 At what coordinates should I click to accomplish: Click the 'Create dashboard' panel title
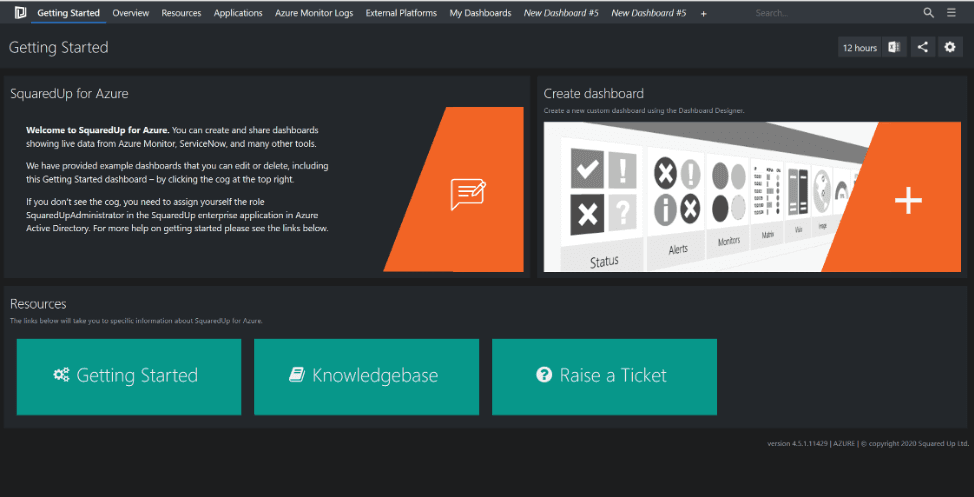[x=593, y=94]
